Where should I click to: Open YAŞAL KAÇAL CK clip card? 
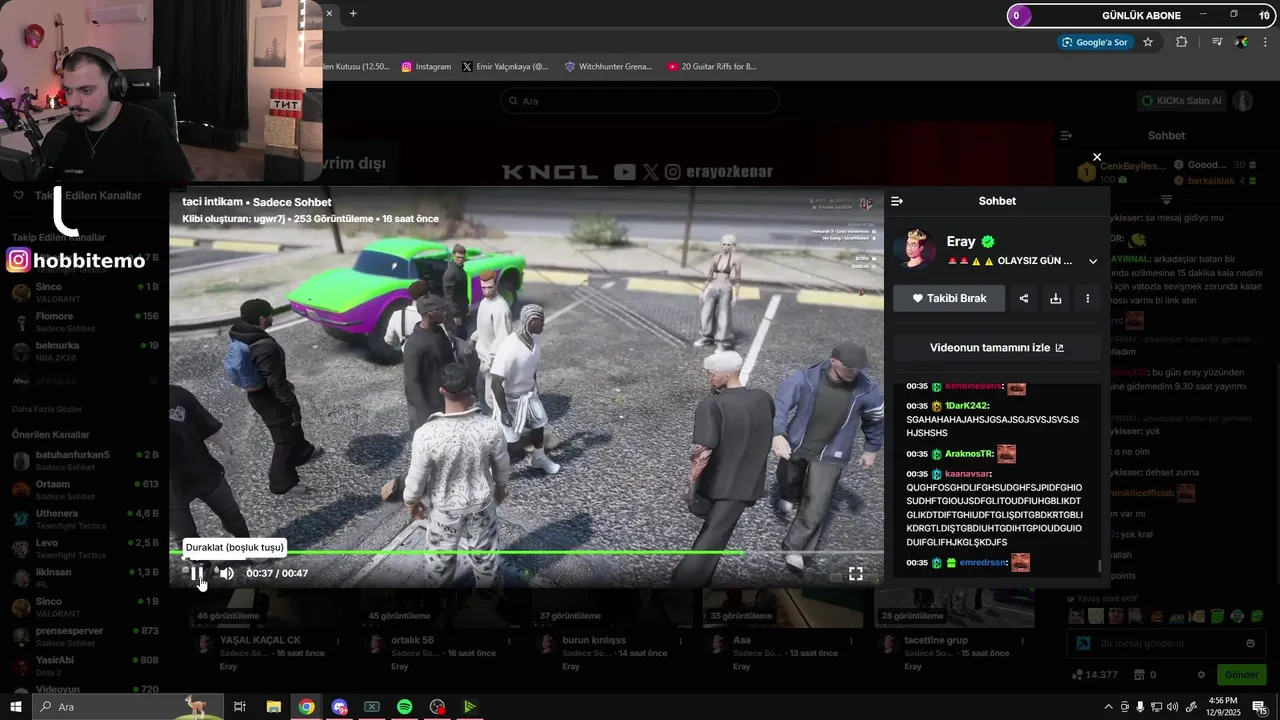click(260, 640)
